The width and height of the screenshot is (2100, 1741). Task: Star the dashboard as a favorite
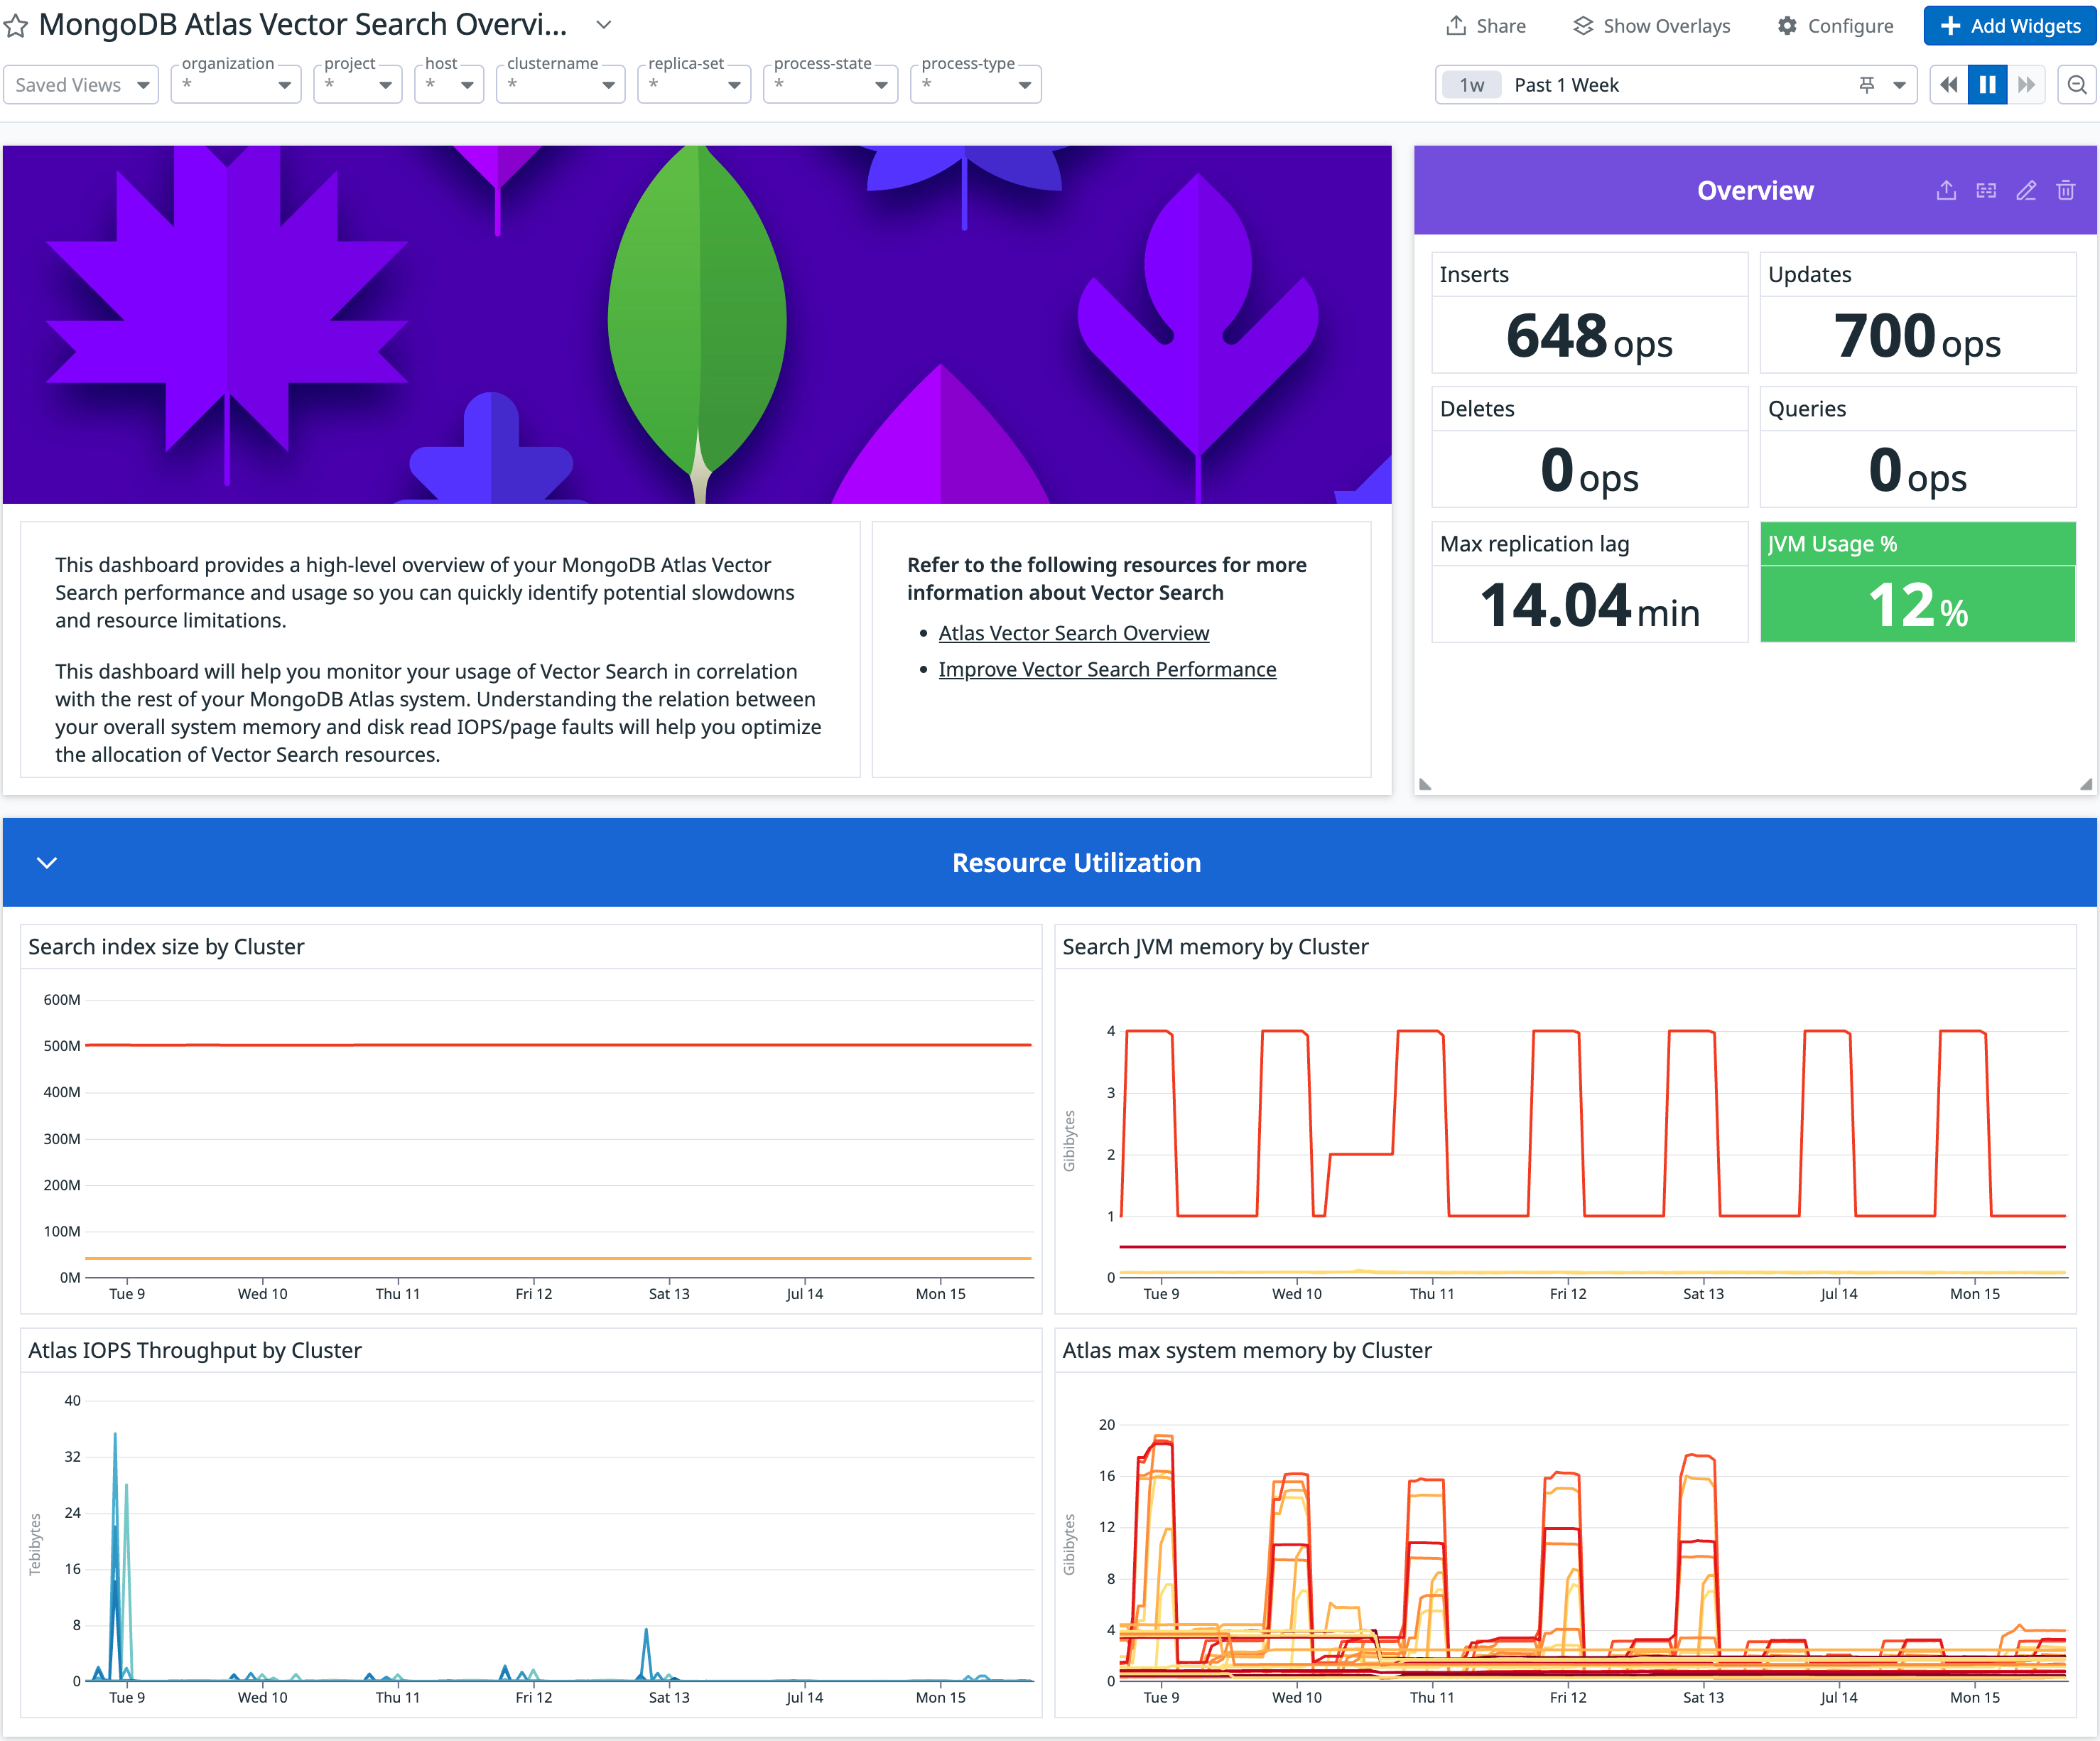[x=16, y=26]
